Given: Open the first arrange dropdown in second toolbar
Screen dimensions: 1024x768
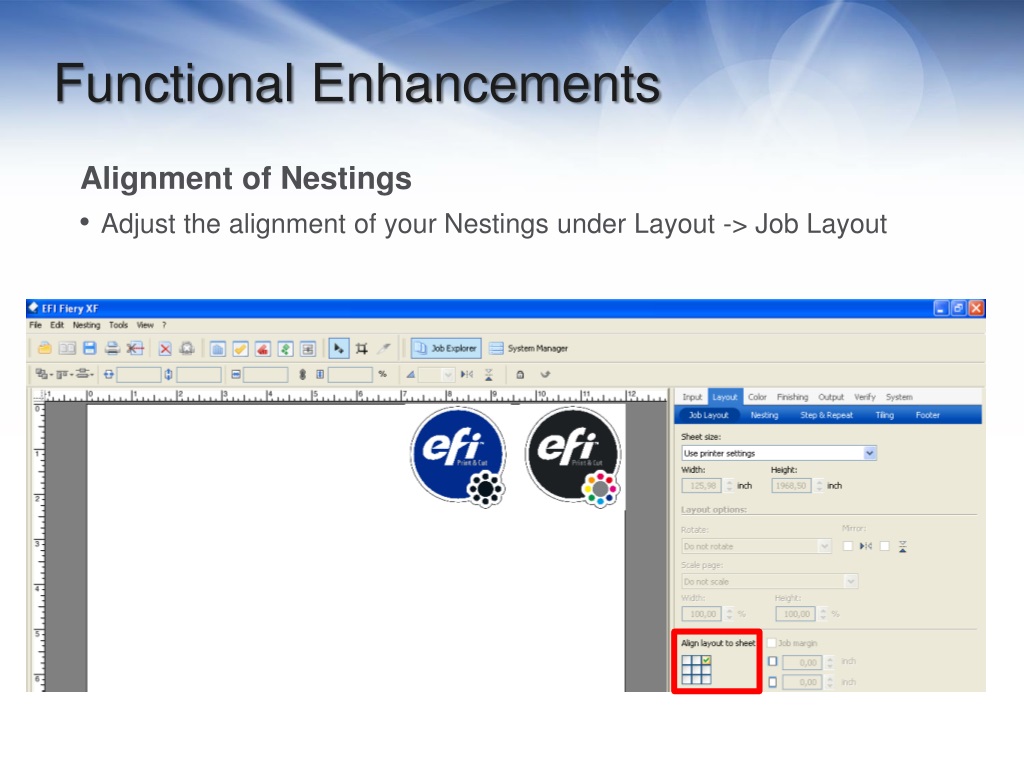Looking at the screenshot, I should (x=44, y=374).
